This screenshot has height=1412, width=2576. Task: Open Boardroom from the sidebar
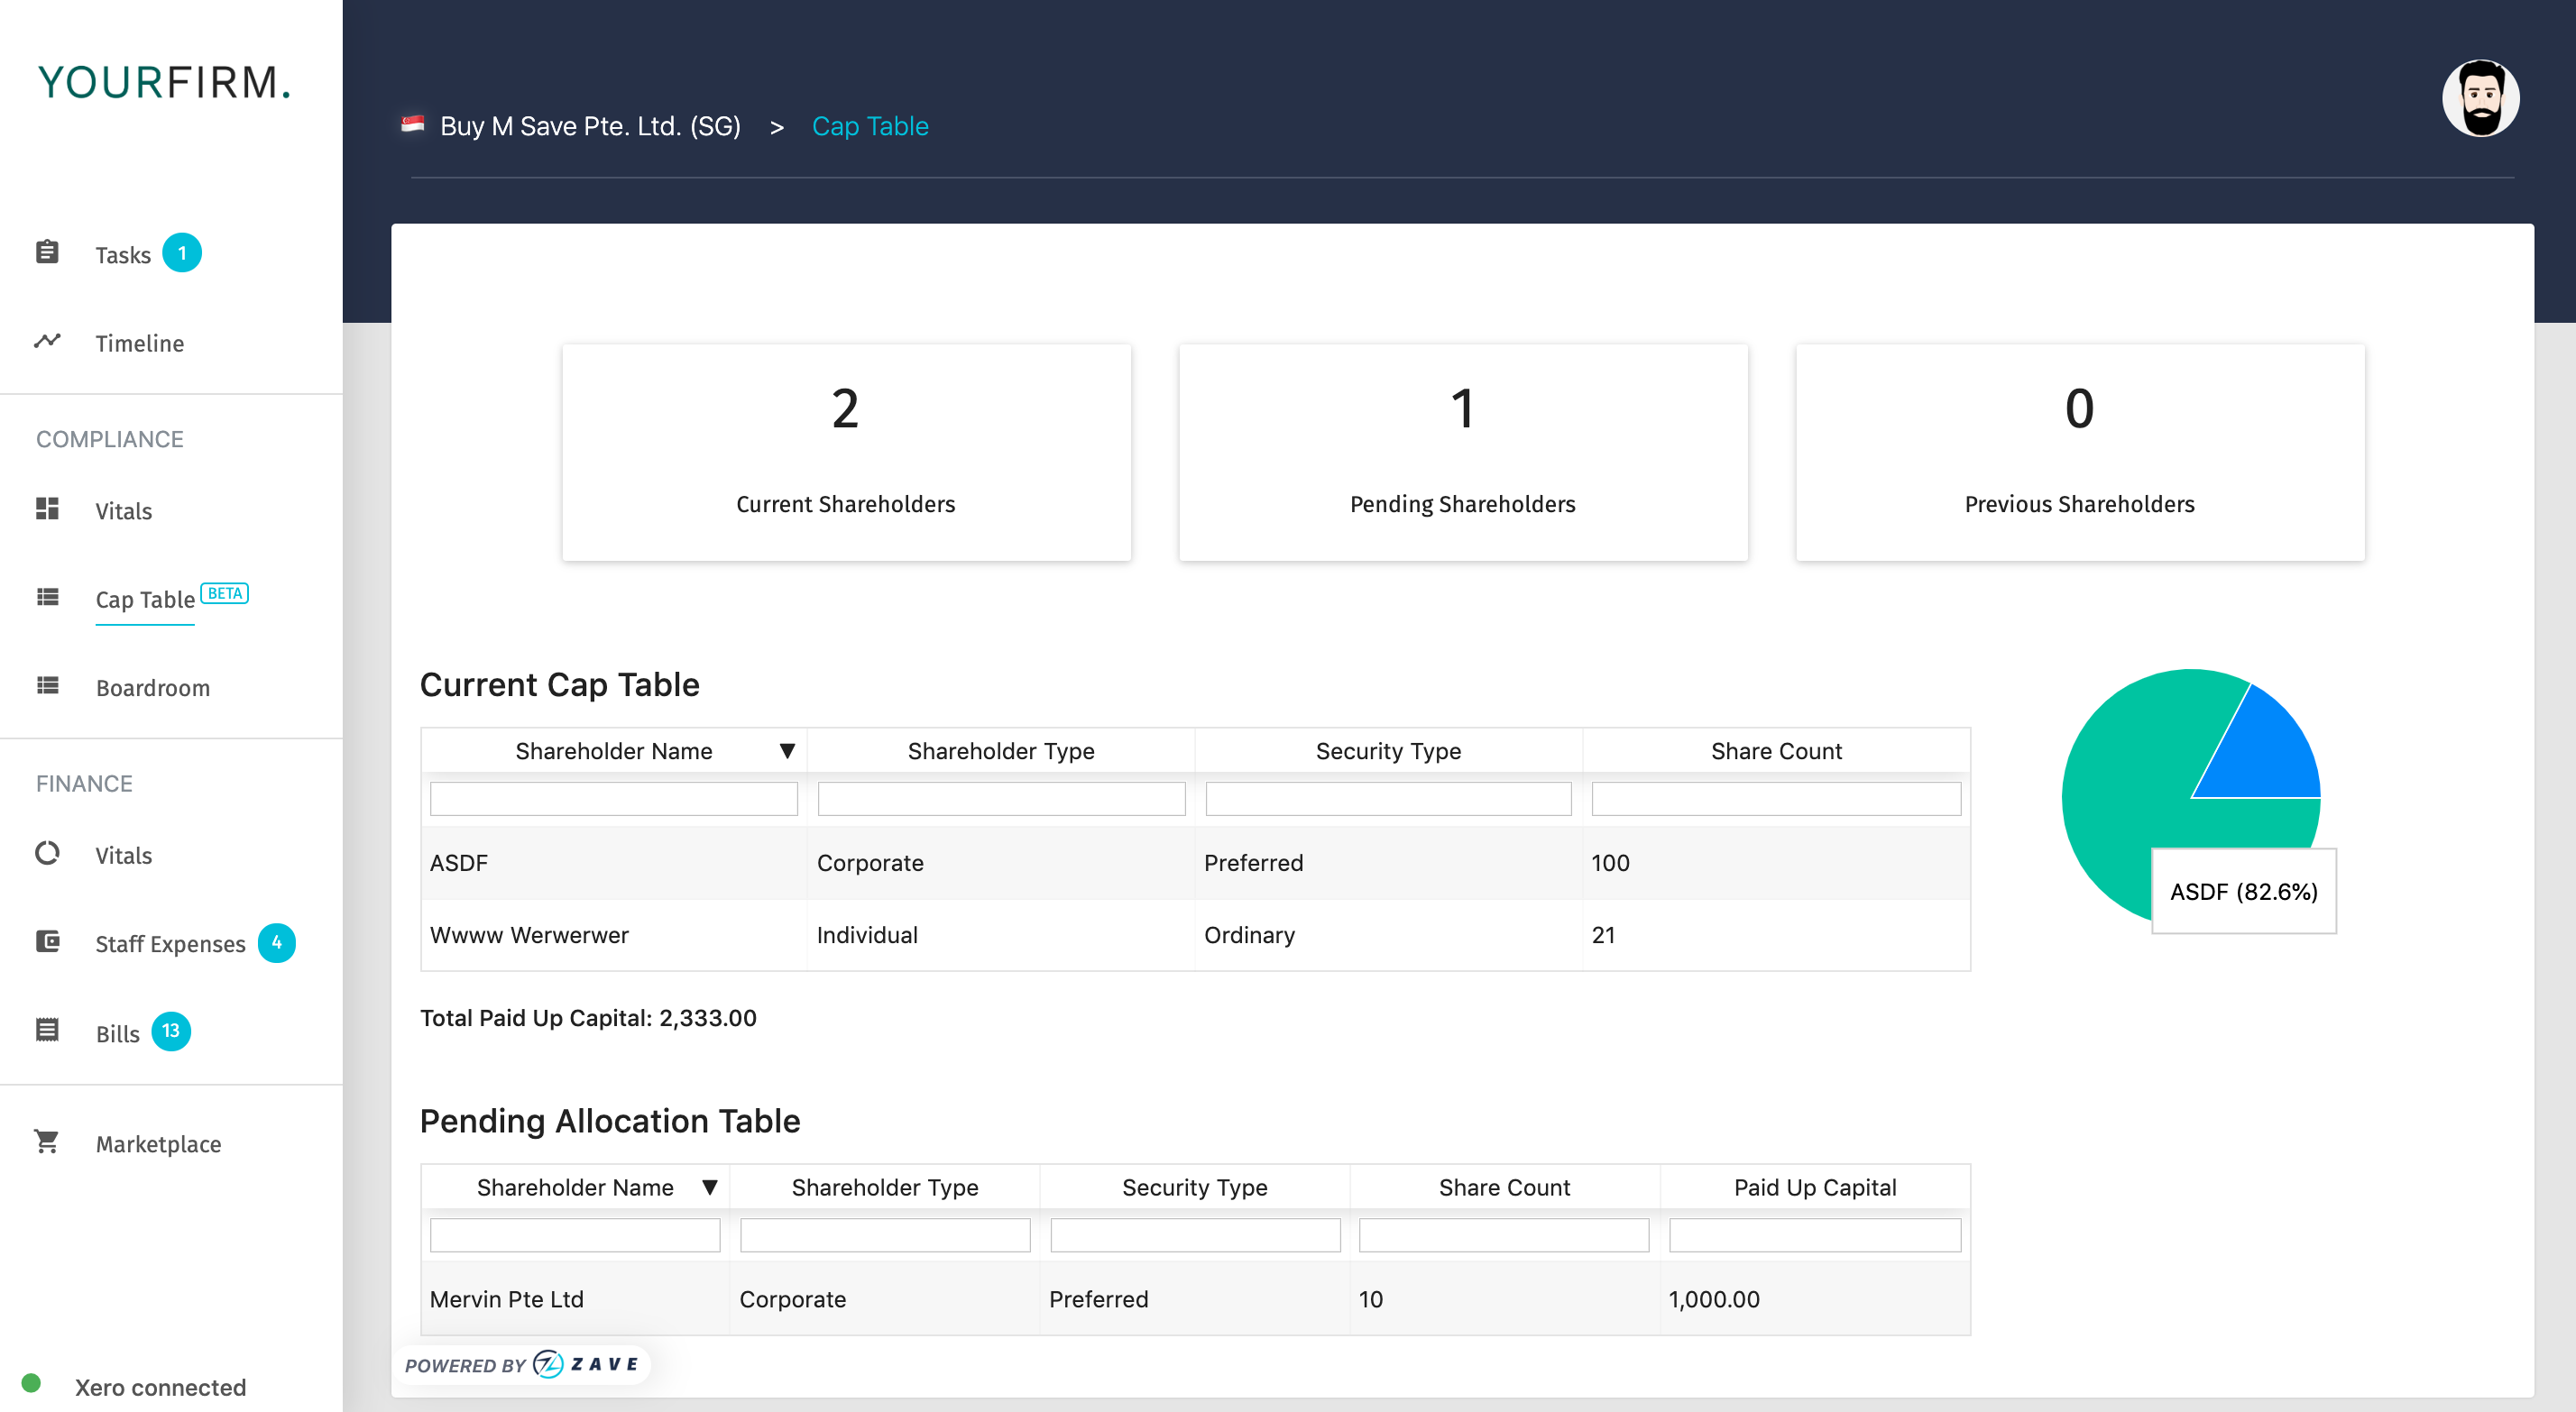coord(153,688)
